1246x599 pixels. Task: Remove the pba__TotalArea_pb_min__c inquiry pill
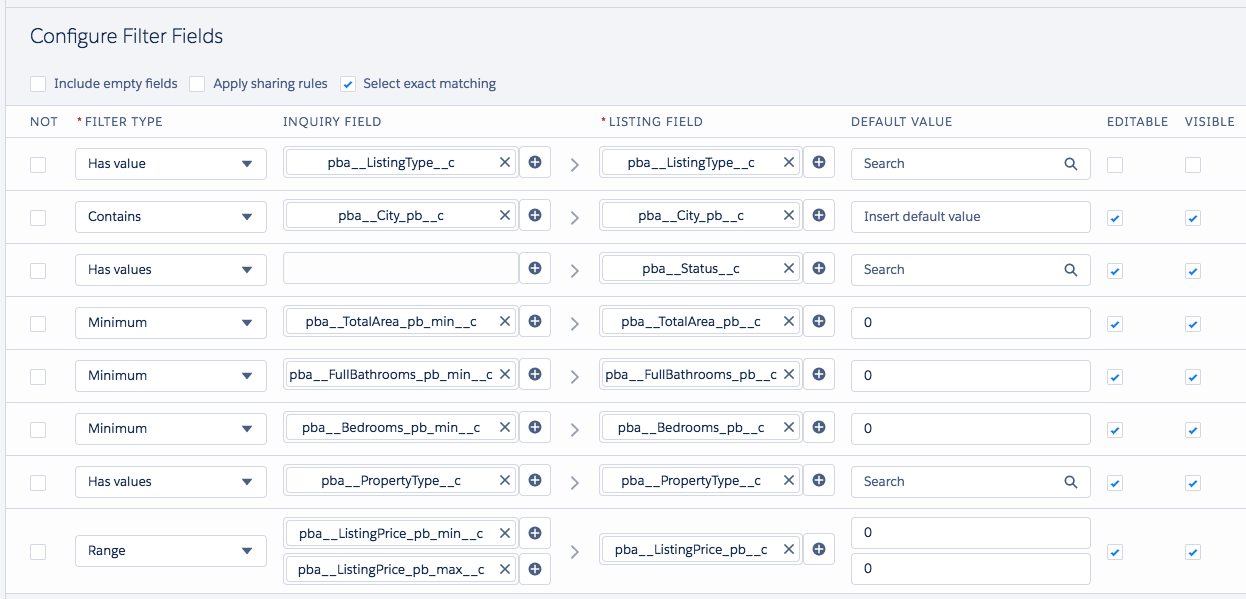pos(506,321)
